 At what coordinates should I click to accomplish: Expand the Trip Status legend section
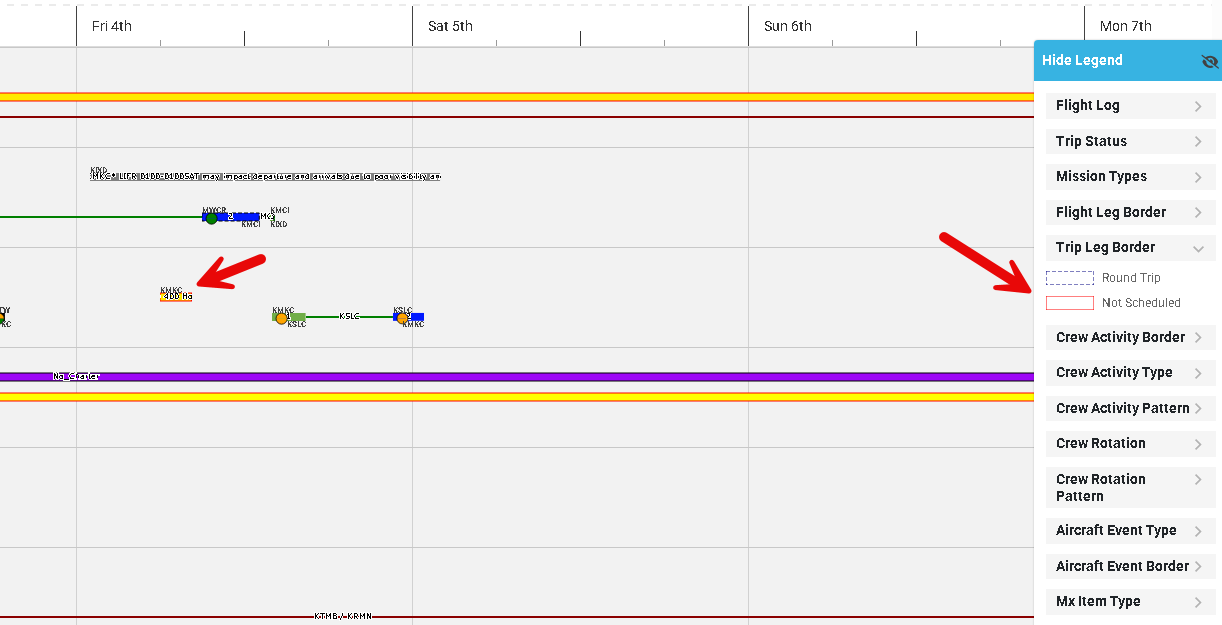1130,142
